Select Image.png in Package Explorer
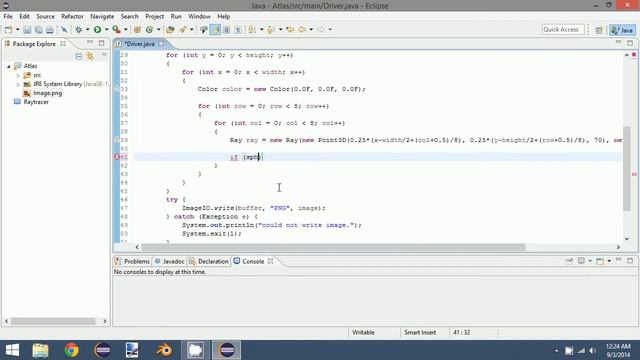This screenshot has width=640, height=360. click(x=47, y=93)
